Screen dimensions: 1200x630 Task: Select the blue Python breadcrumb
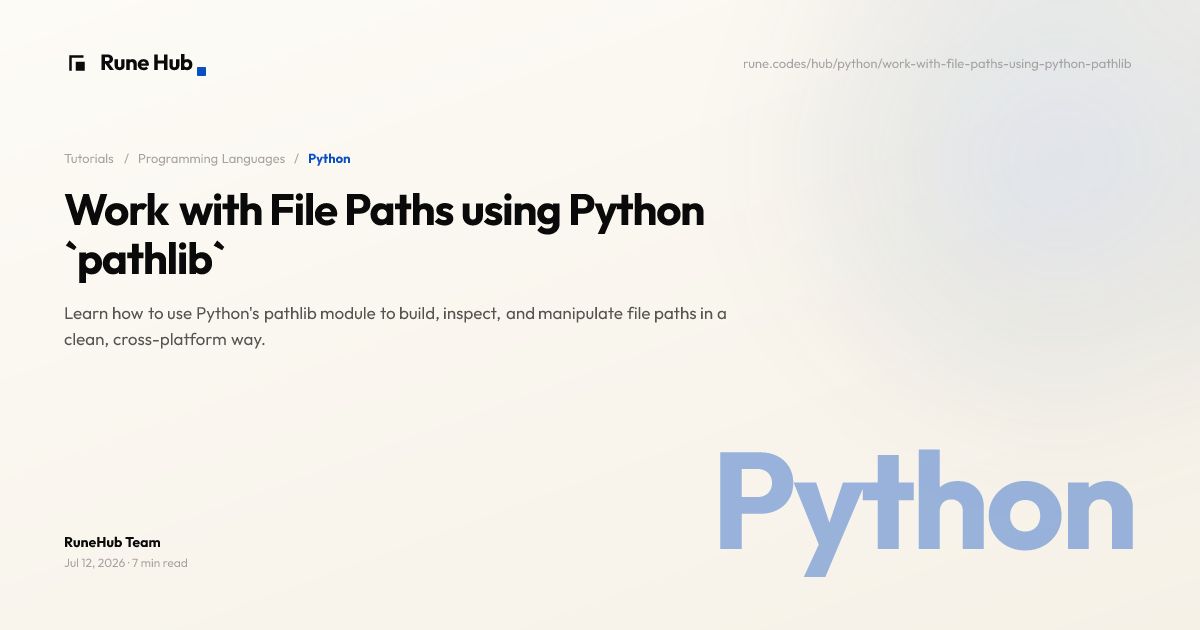(x=329, y=159)
